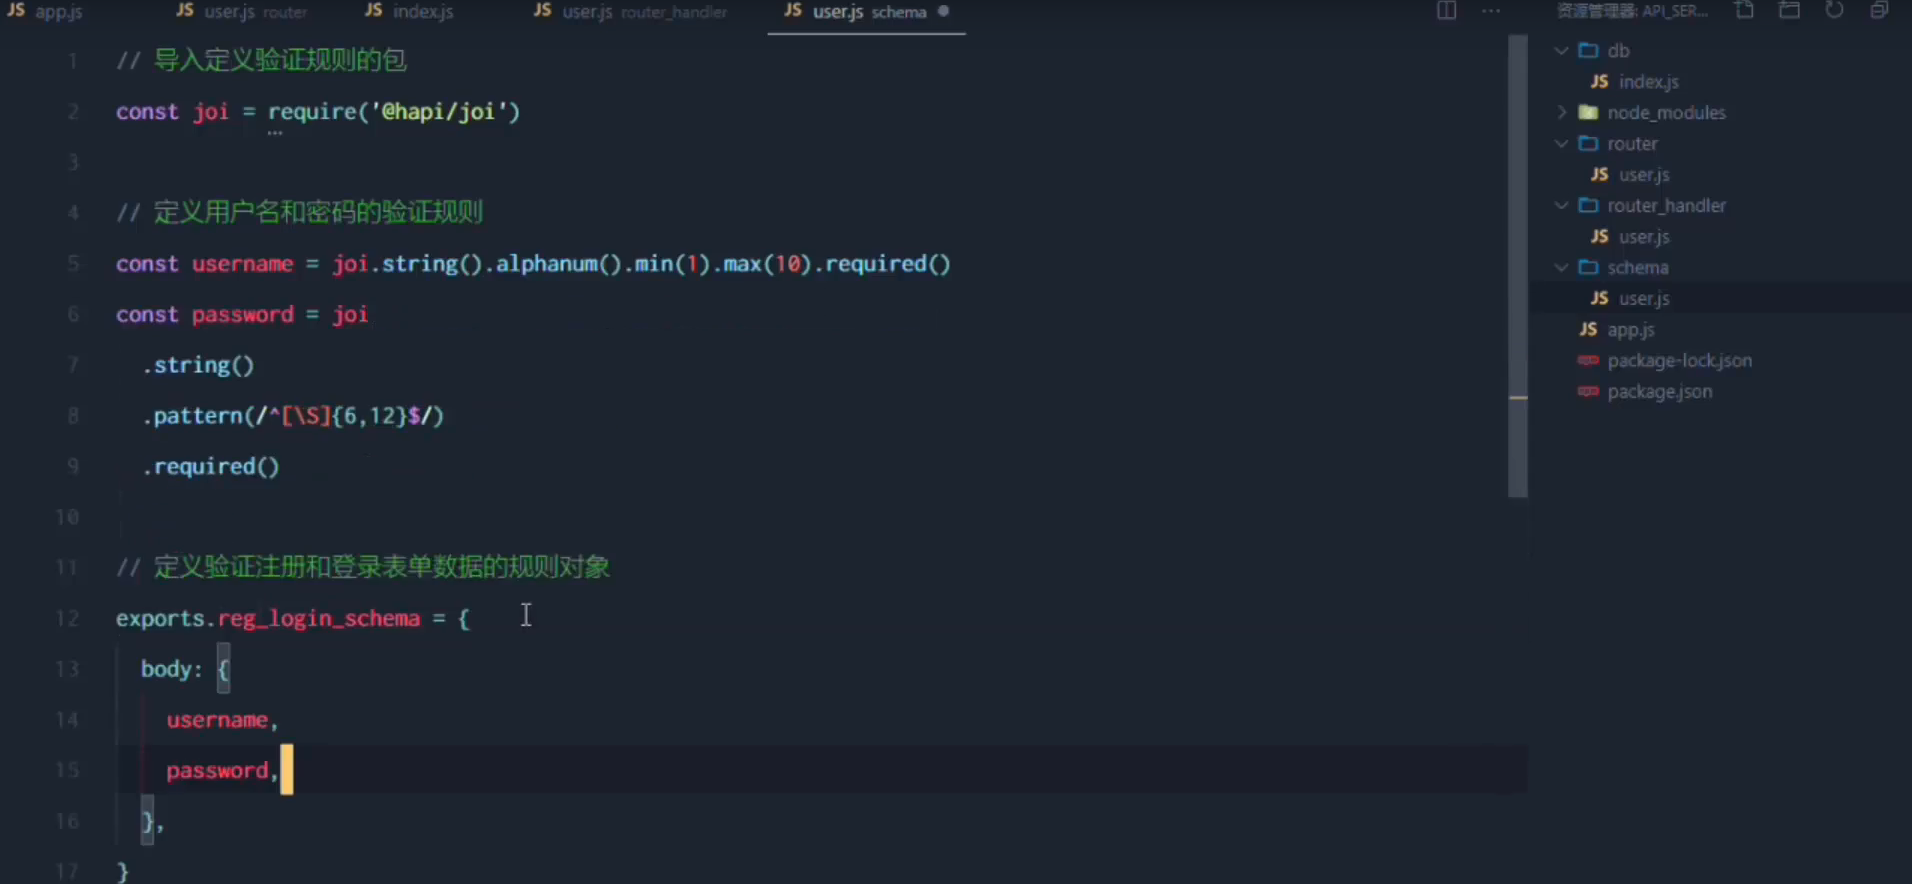1912x884 pixels.
Task: Click the 'password' variable on line 6
Action: [243, 315]
